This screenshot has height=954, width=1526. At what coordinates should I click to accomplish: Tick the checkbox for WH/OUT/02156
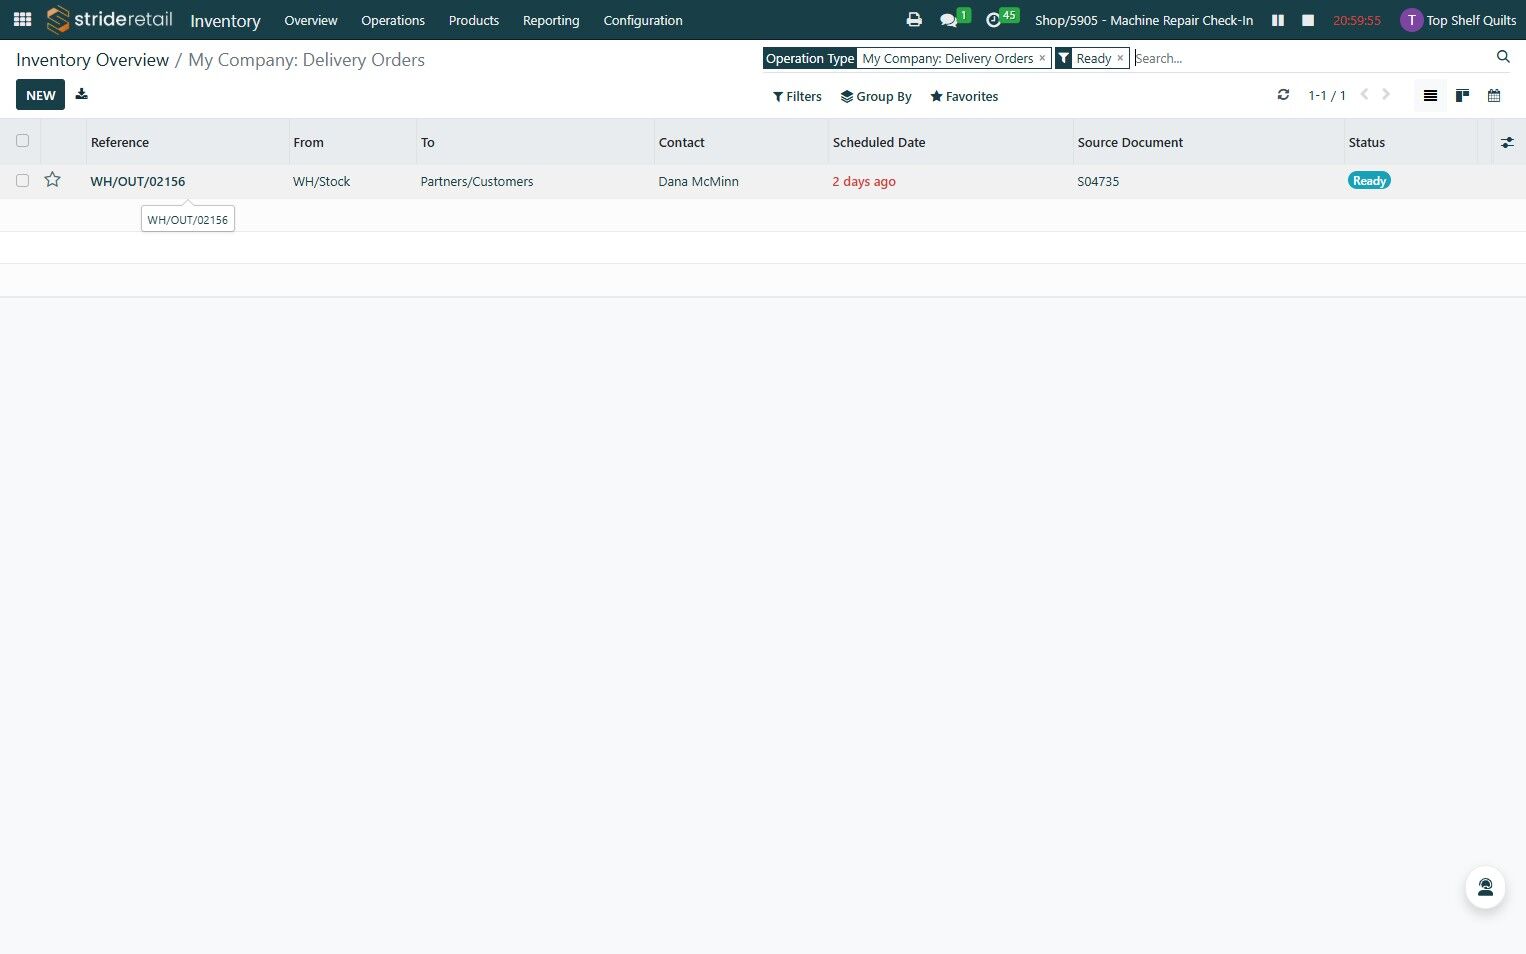tap(22, 181)
